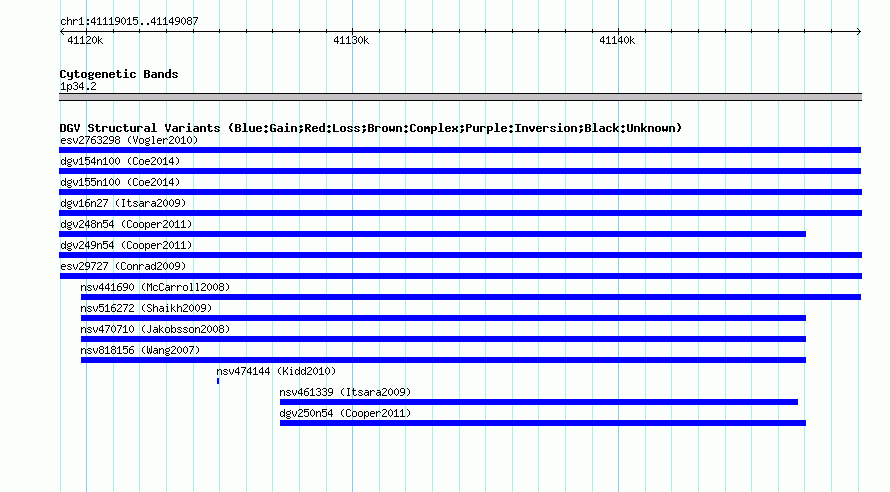Click the tiny blue nsv474144 variant mark

pos(218,381)
